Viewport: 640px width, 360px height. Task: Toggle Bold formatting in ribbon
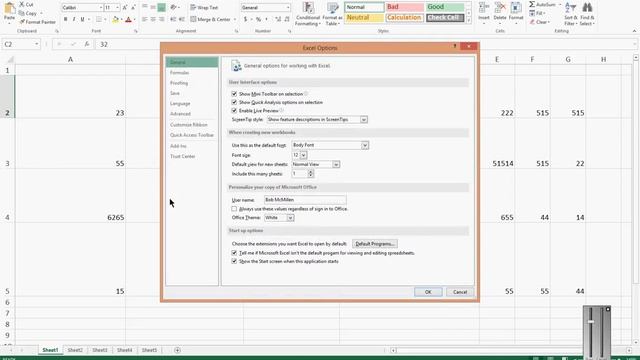(65, 19)
